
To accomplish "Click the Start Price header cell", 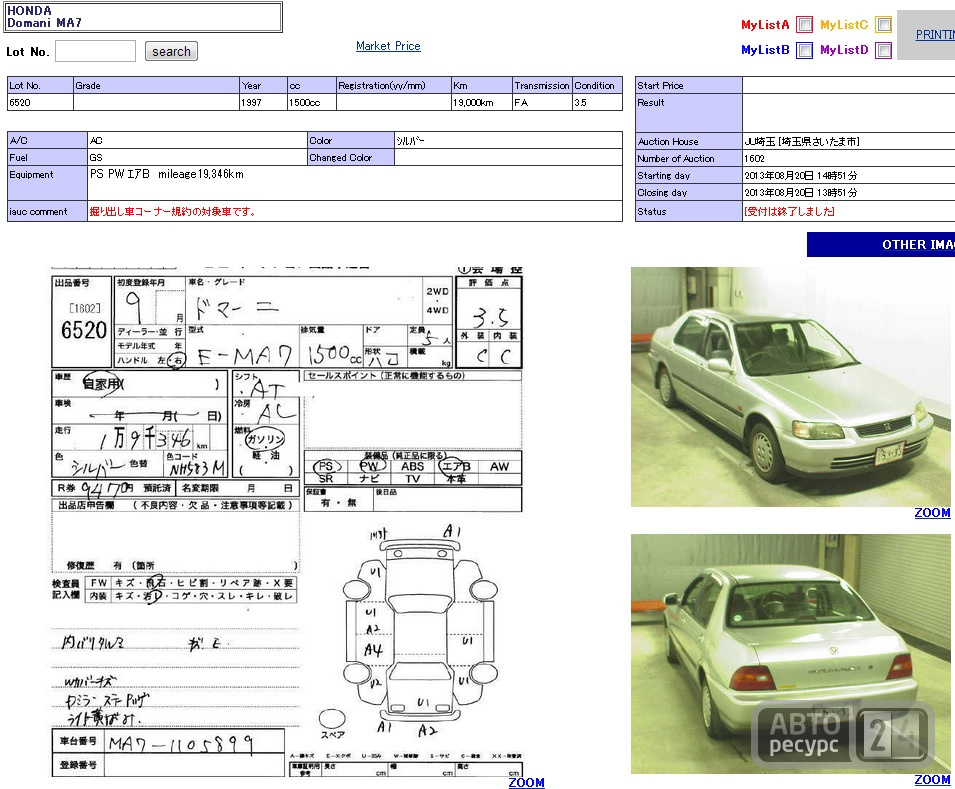I will click(x=688, y=85).
